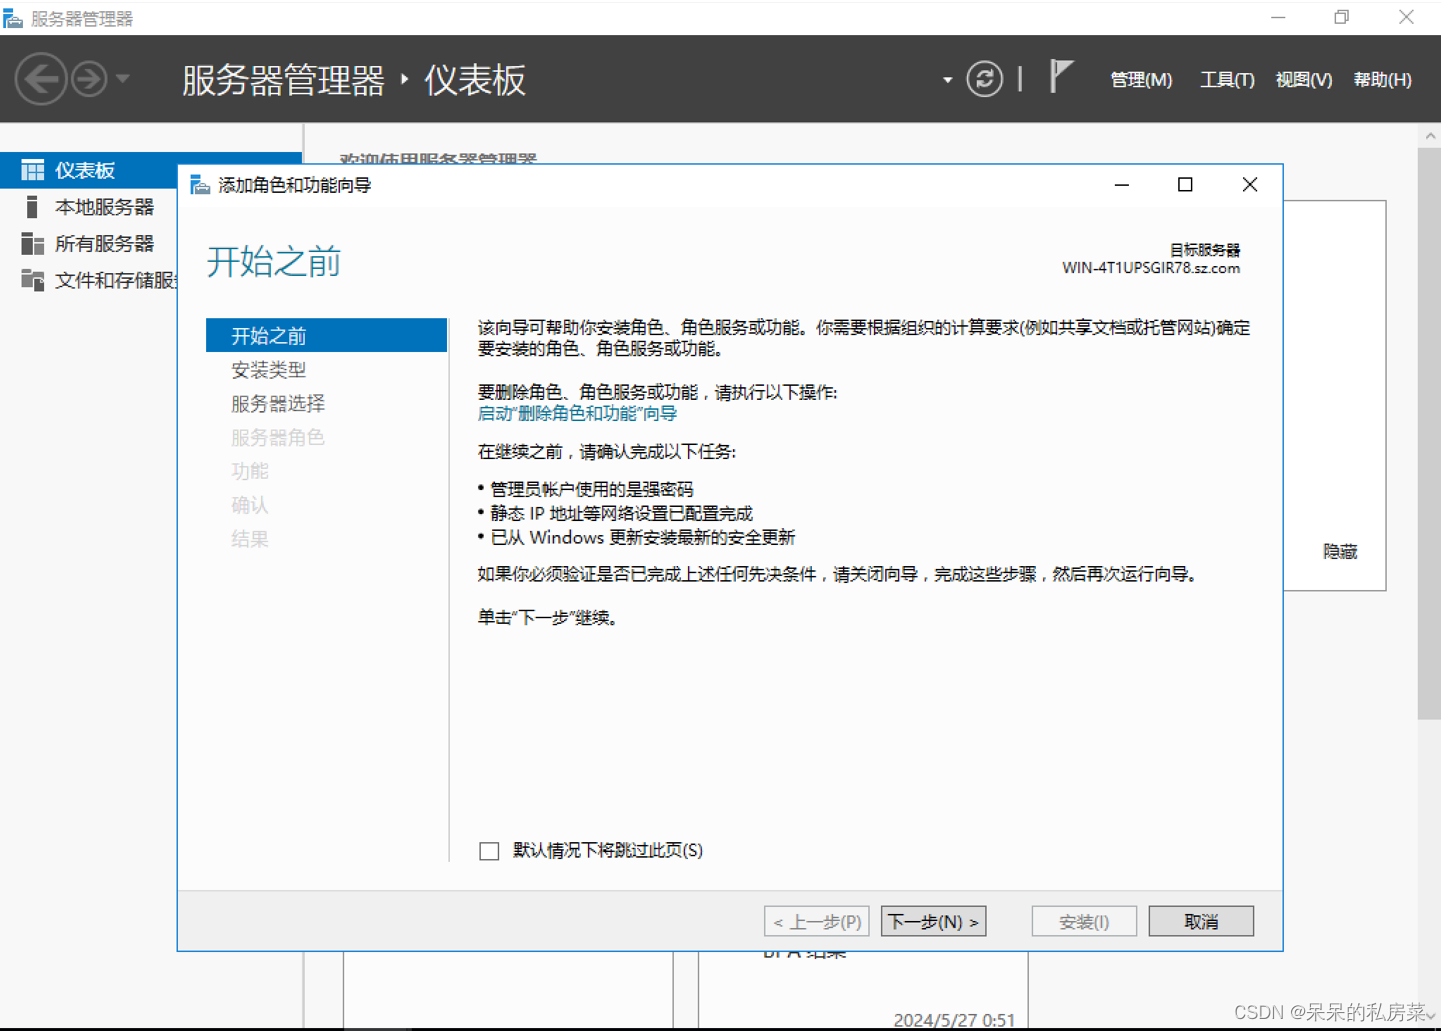This screenshot has width=1441, height=1031.
Task: Click the 仪表板 dashboard grid icon
Action: click(33, 170)
